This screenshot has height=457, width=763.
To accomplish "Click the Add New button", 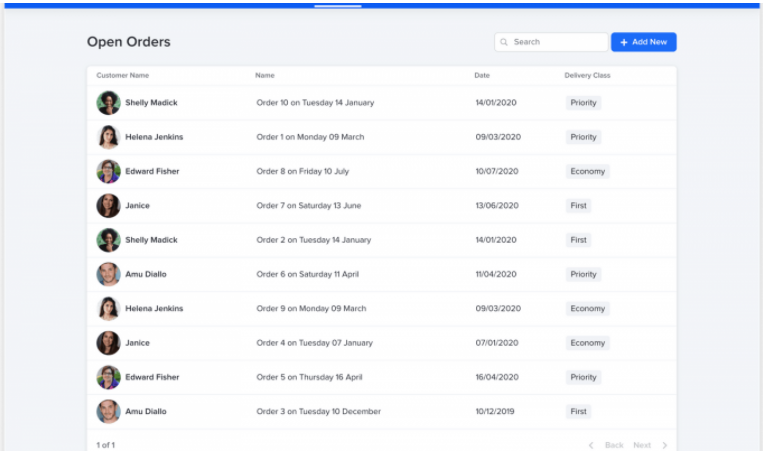I will [x=643, y=42].
